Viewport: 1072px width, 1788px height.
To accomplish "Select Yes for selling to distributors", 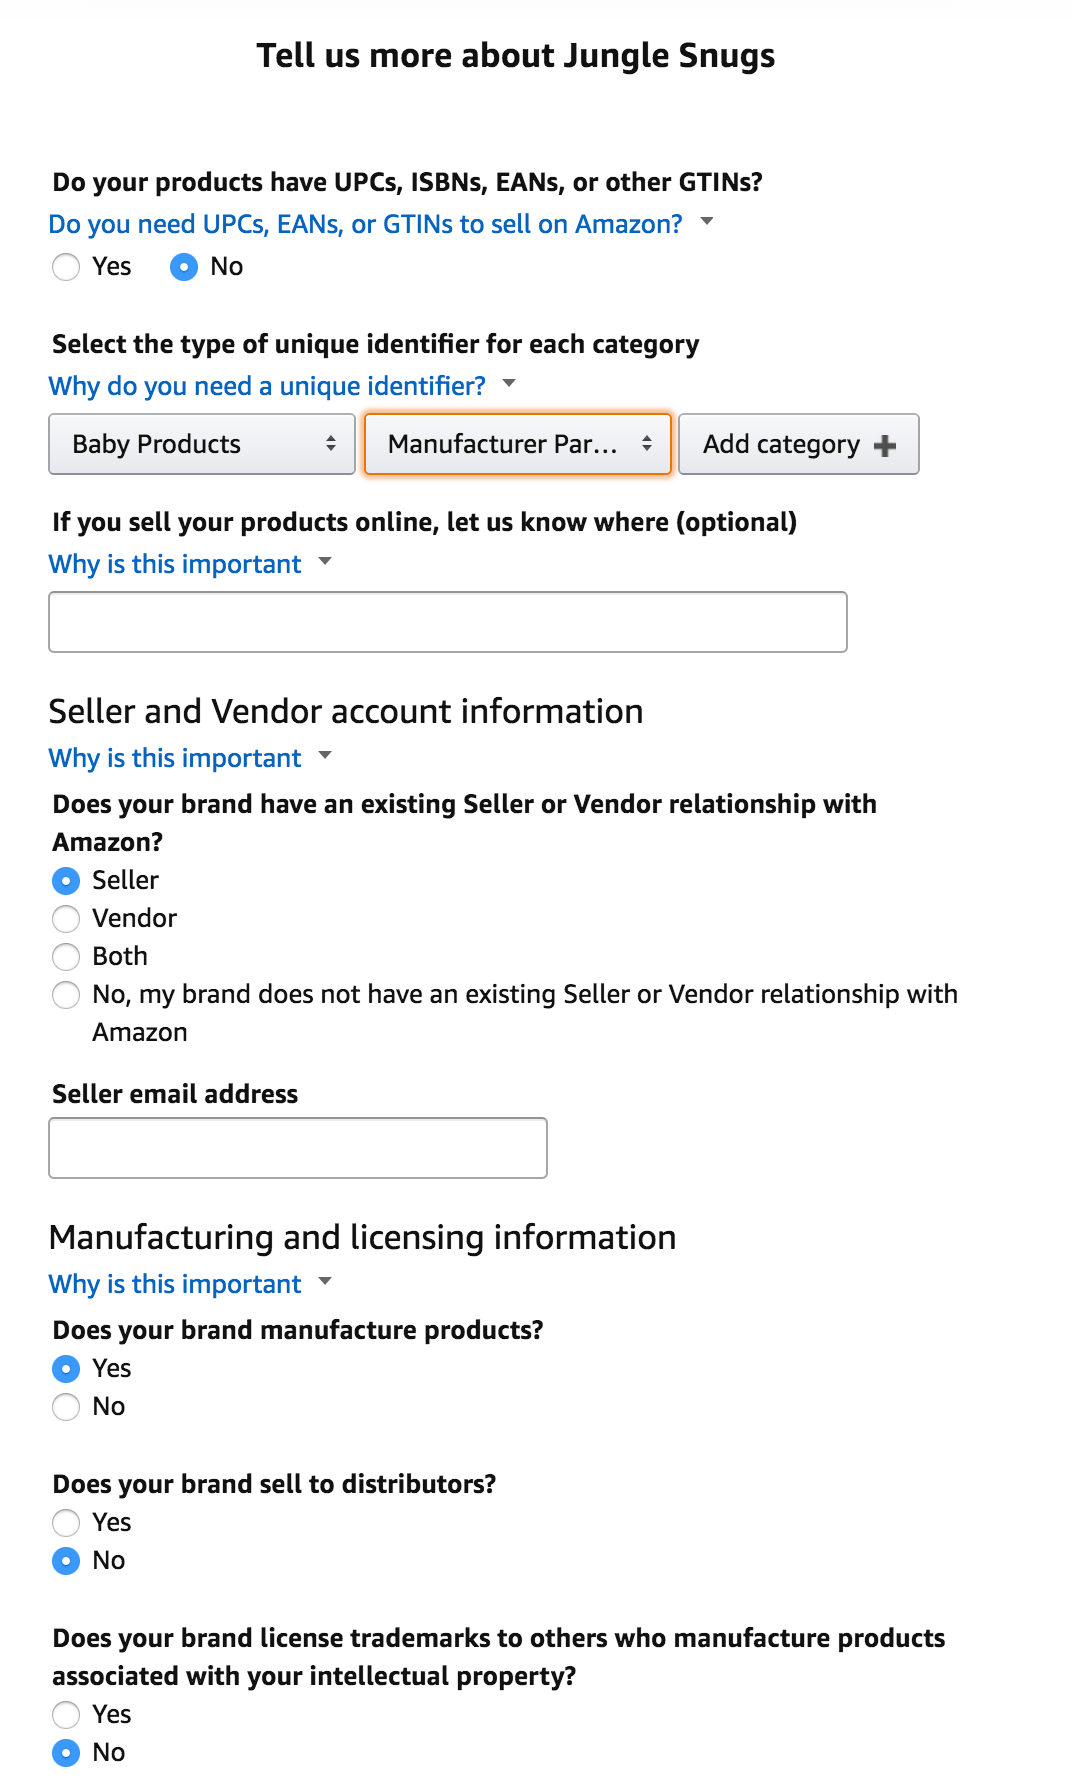I will tap(66, 1523).
